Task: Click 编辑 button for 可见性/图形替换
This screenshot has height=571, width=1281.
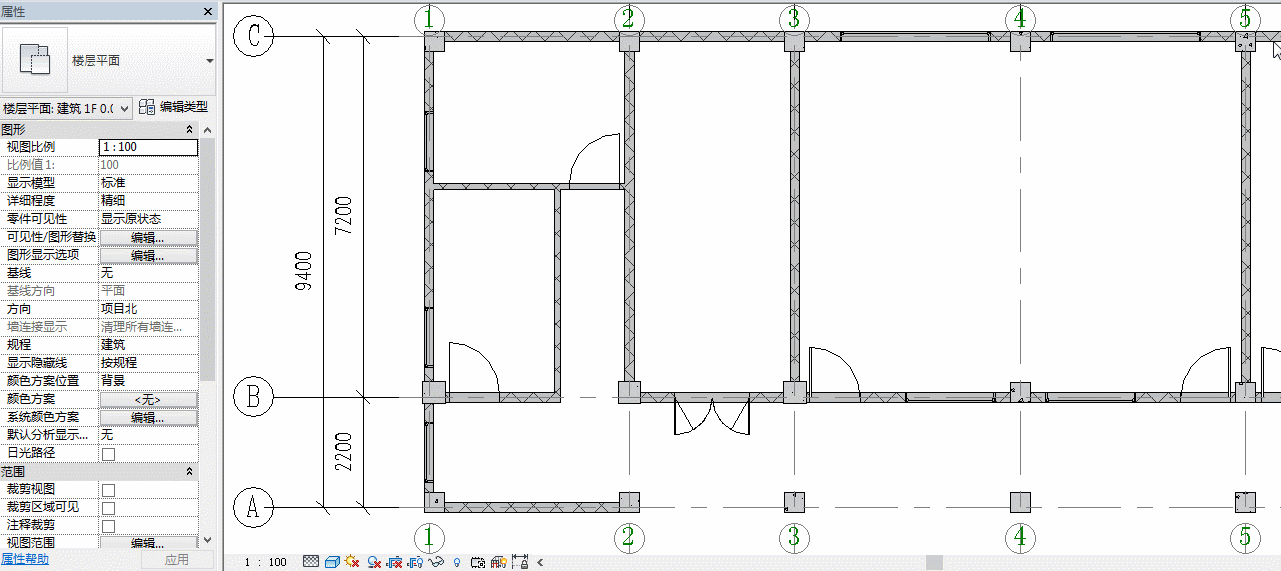Action: point(148,237)
